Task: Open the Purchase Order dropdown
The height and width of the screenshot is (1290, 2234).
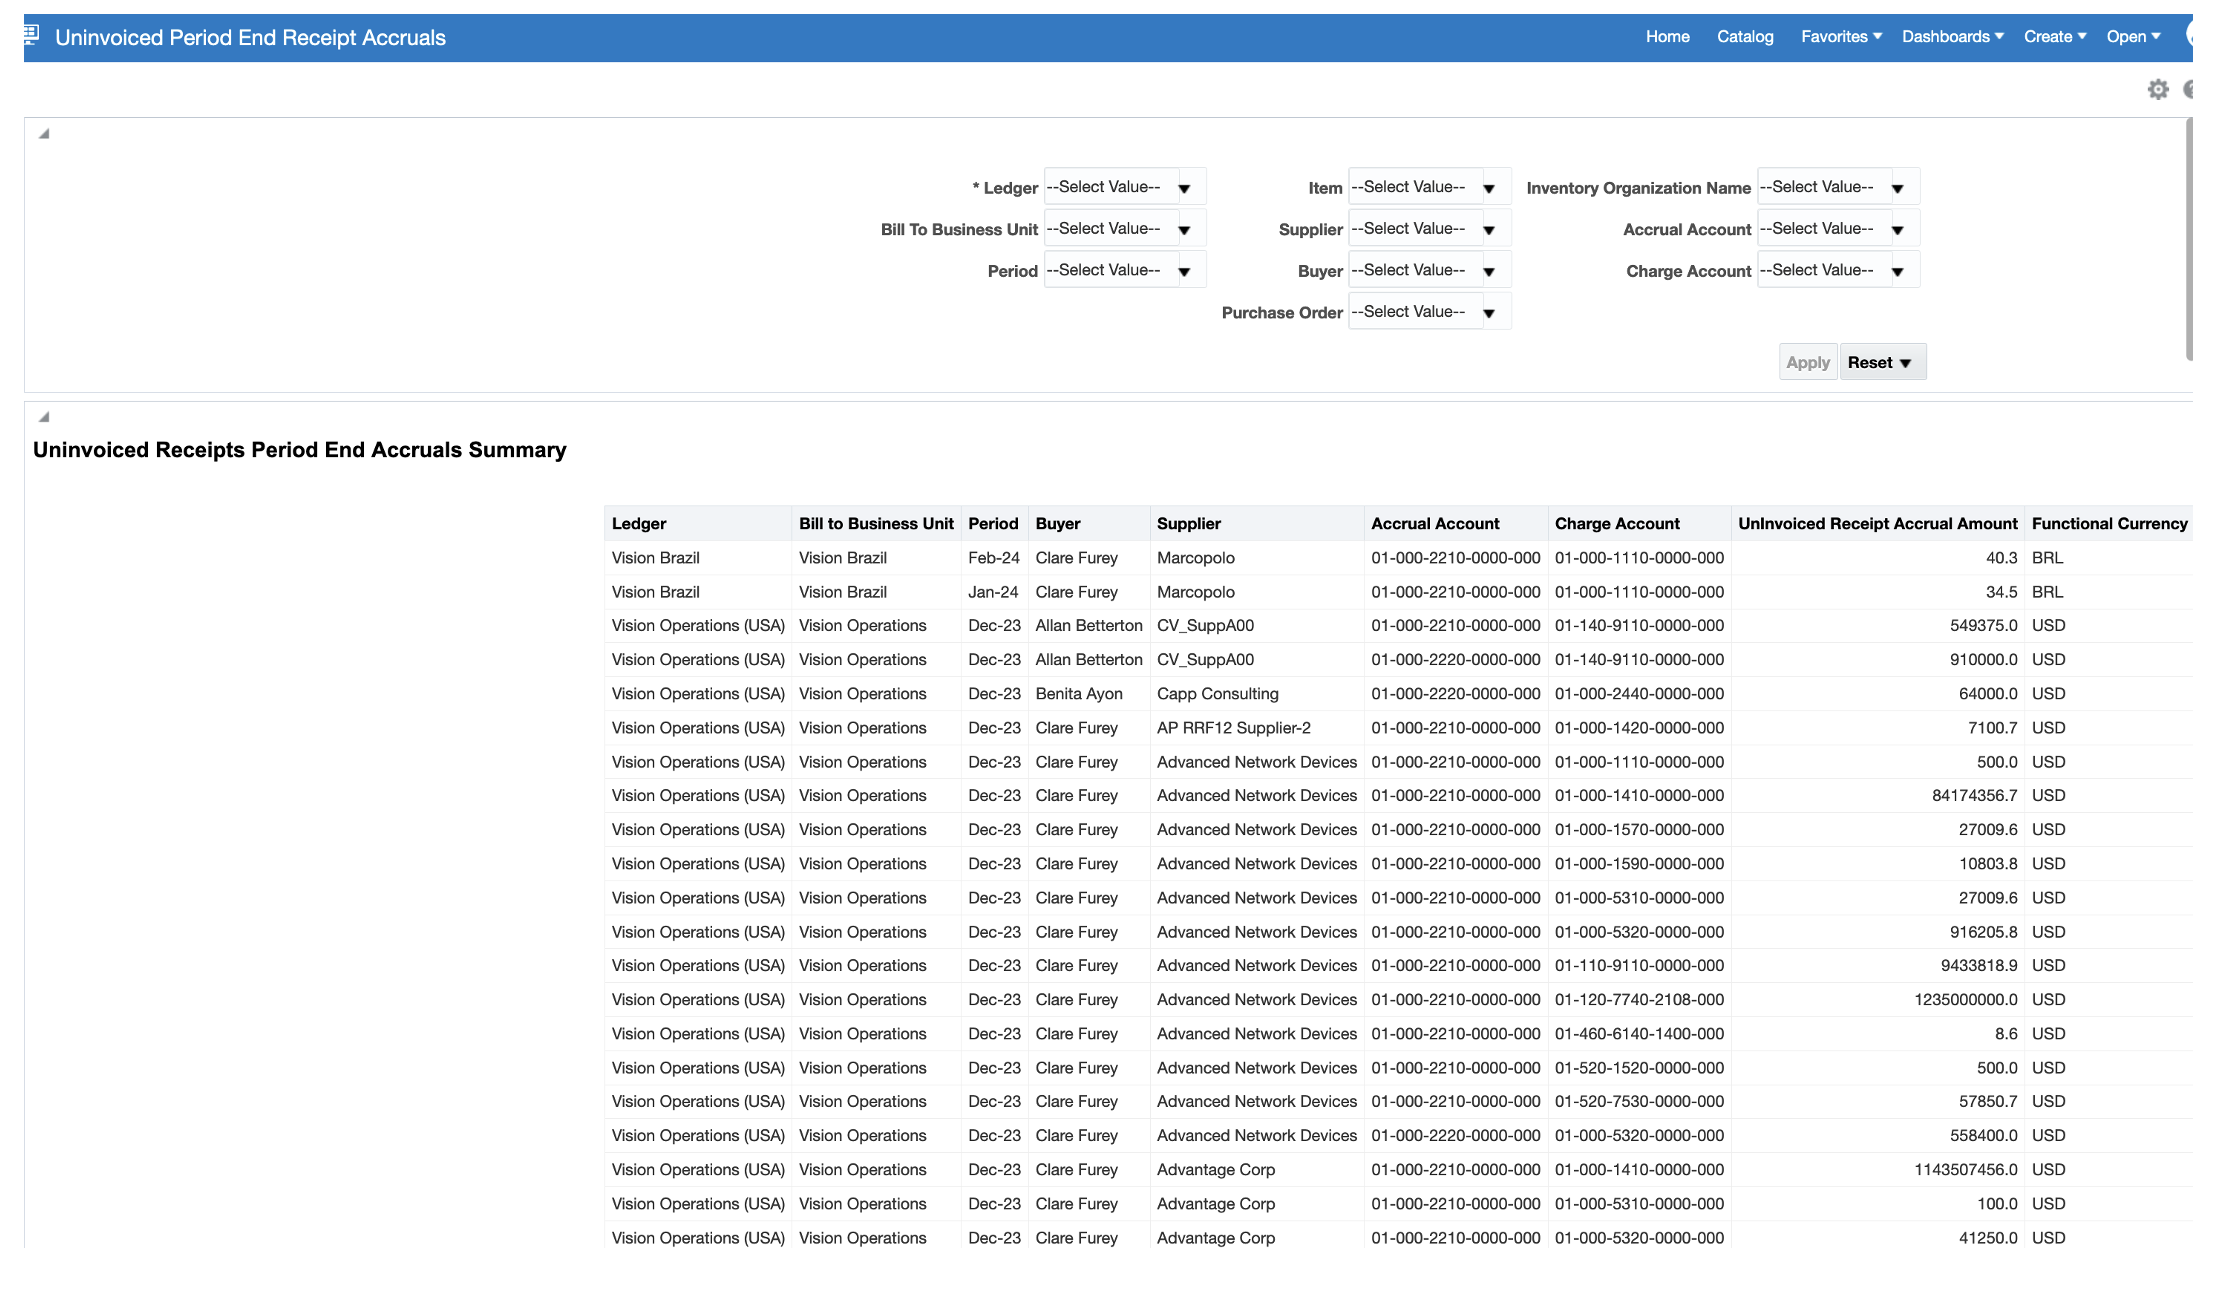Action: (1490, 311)
